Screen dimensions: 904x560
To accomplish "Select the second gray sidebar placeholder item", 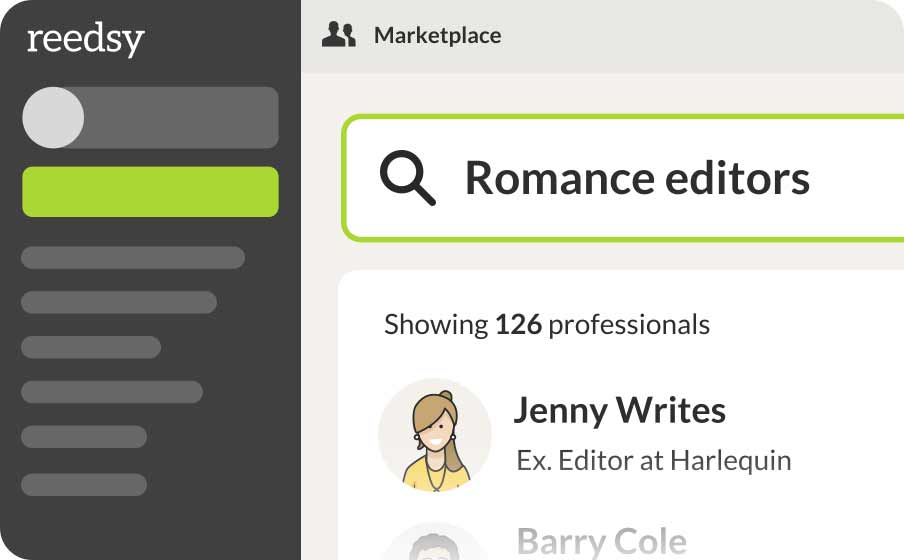I will [x=119, y=302].
